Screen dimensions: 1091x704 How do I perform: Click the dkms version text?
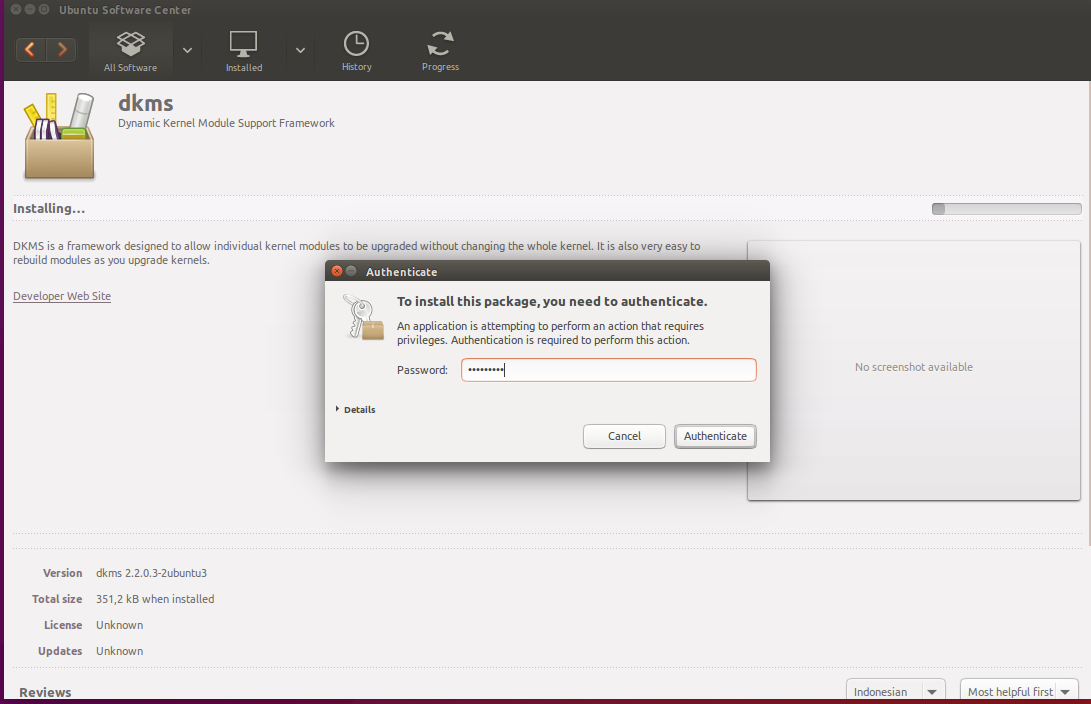coord(151,573)
